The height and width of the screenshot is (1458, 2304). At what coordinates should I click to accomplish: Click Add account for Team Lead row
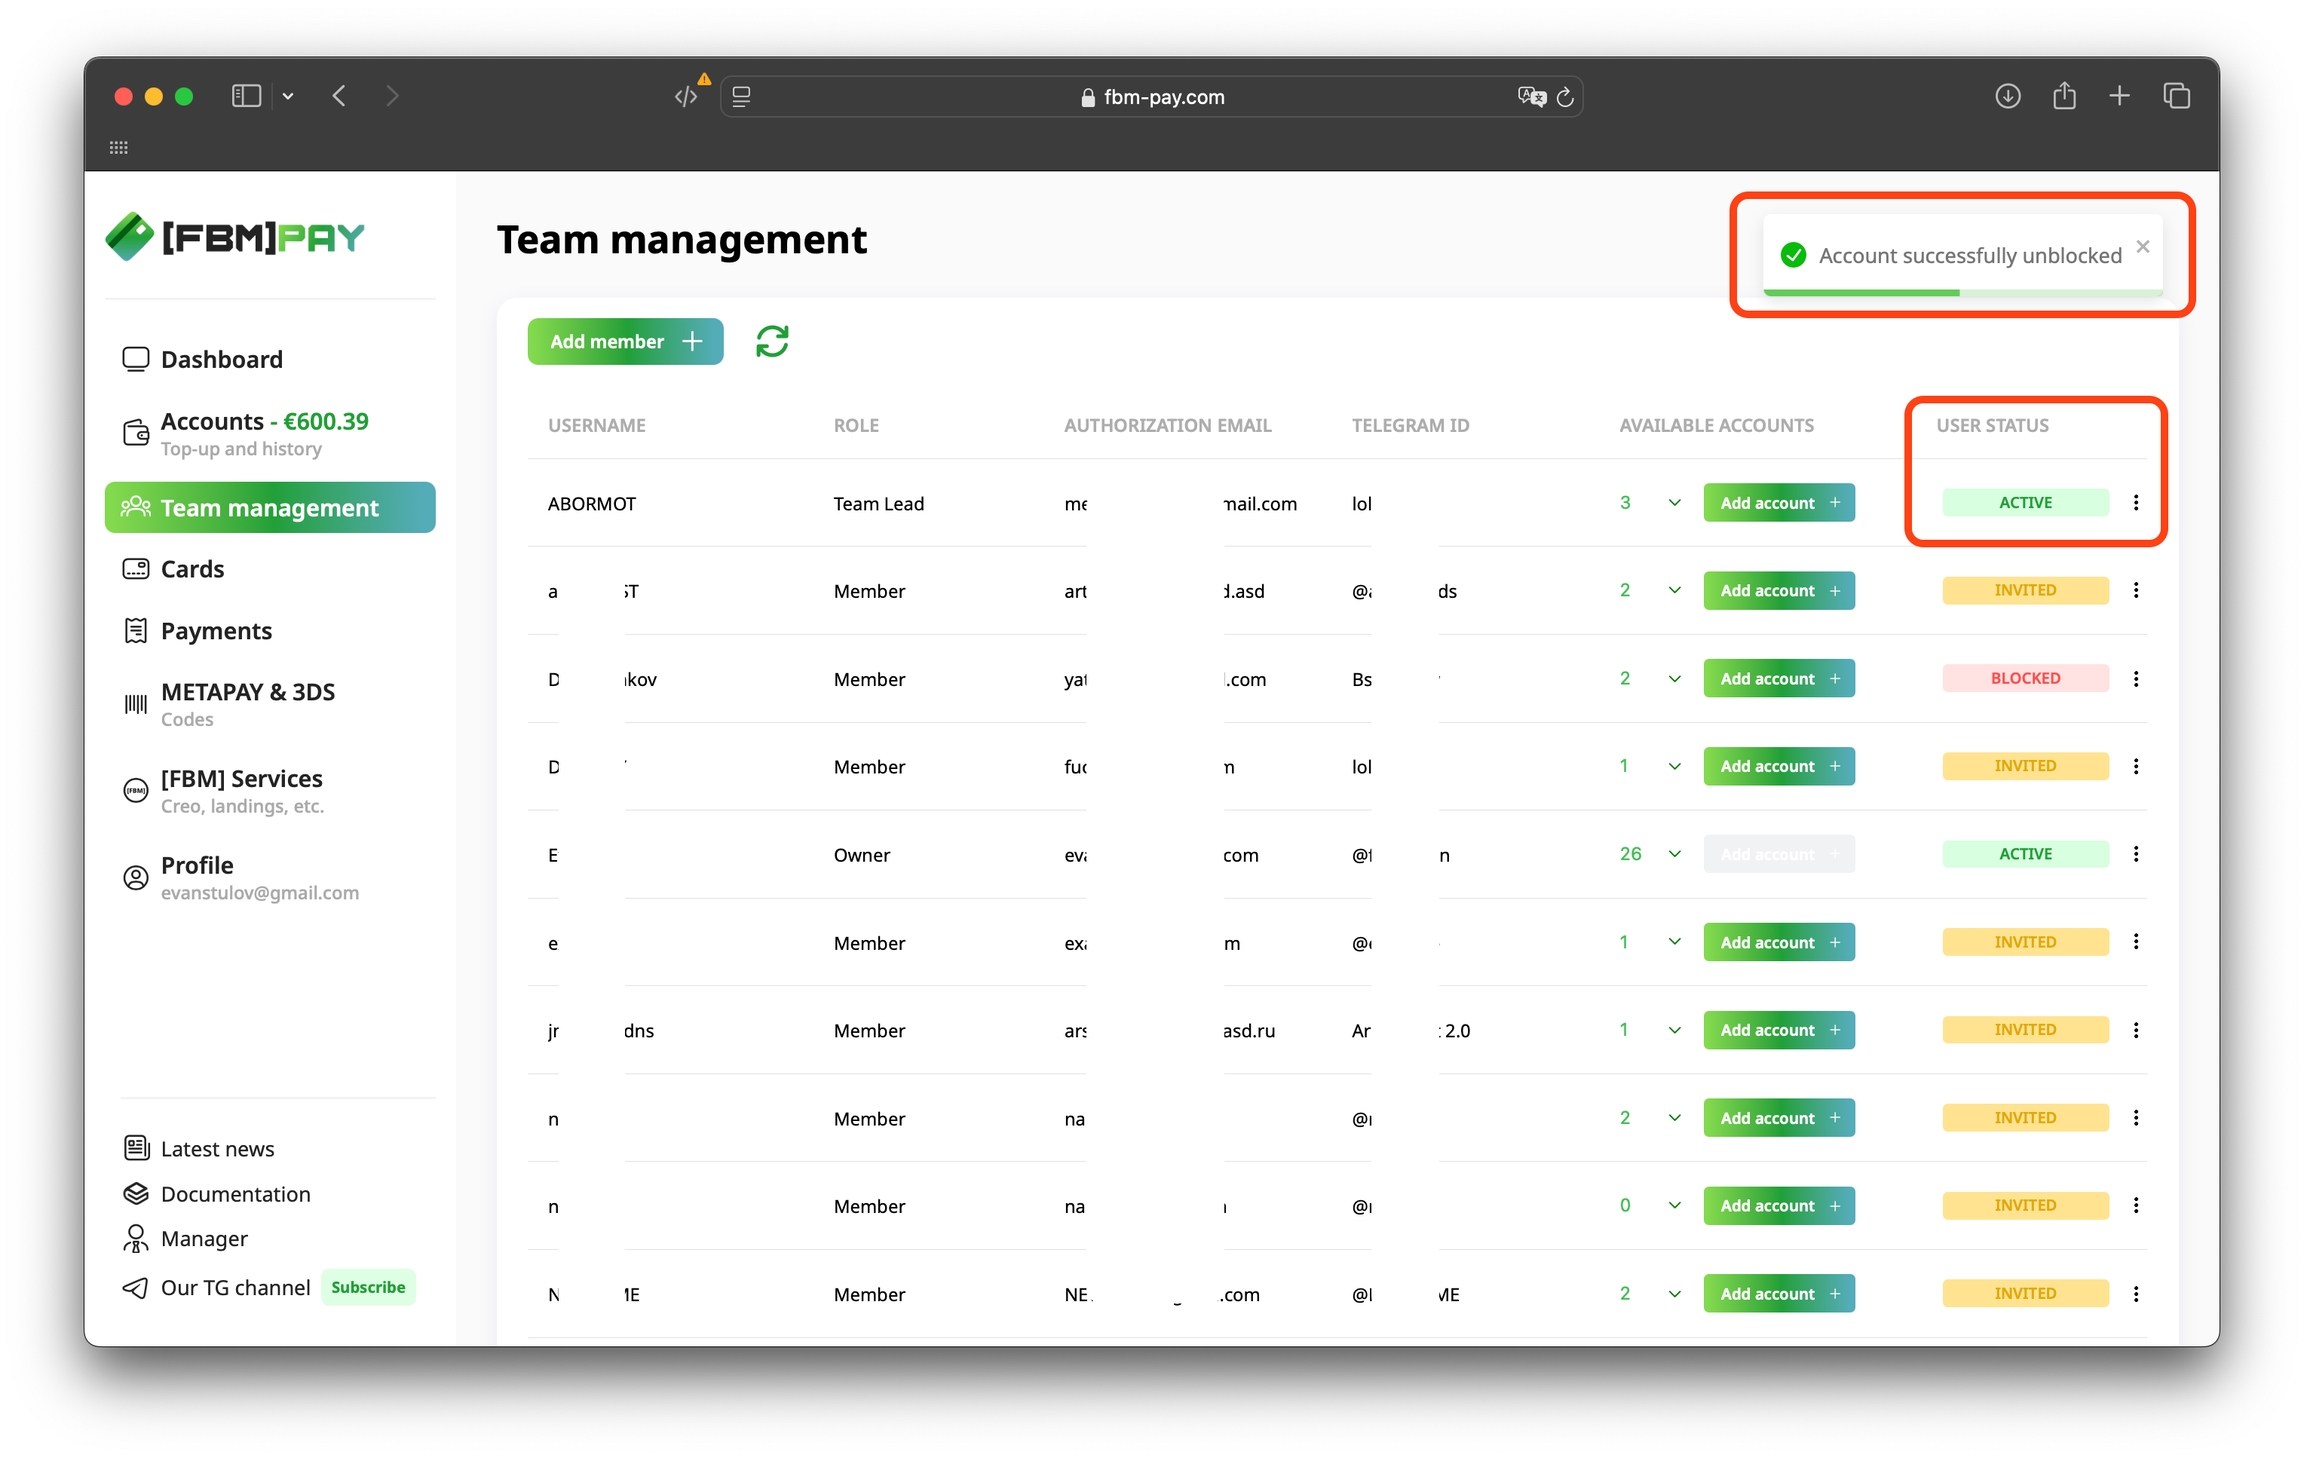[1778, 503]
